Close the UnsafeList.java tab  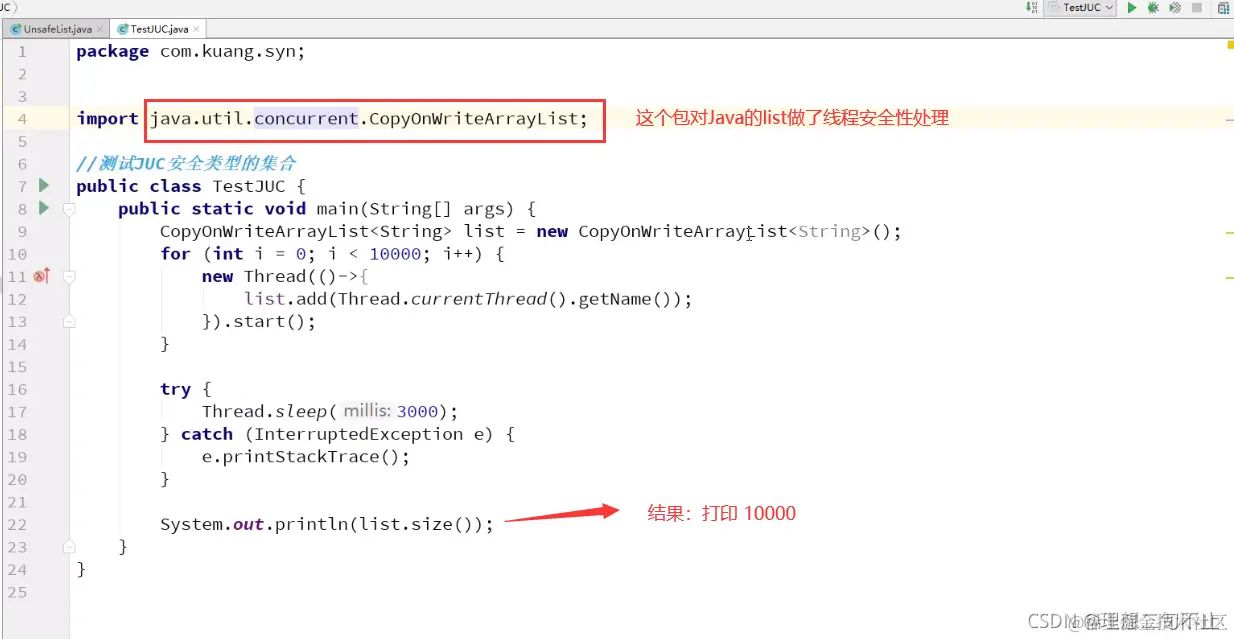pos(101,30)
